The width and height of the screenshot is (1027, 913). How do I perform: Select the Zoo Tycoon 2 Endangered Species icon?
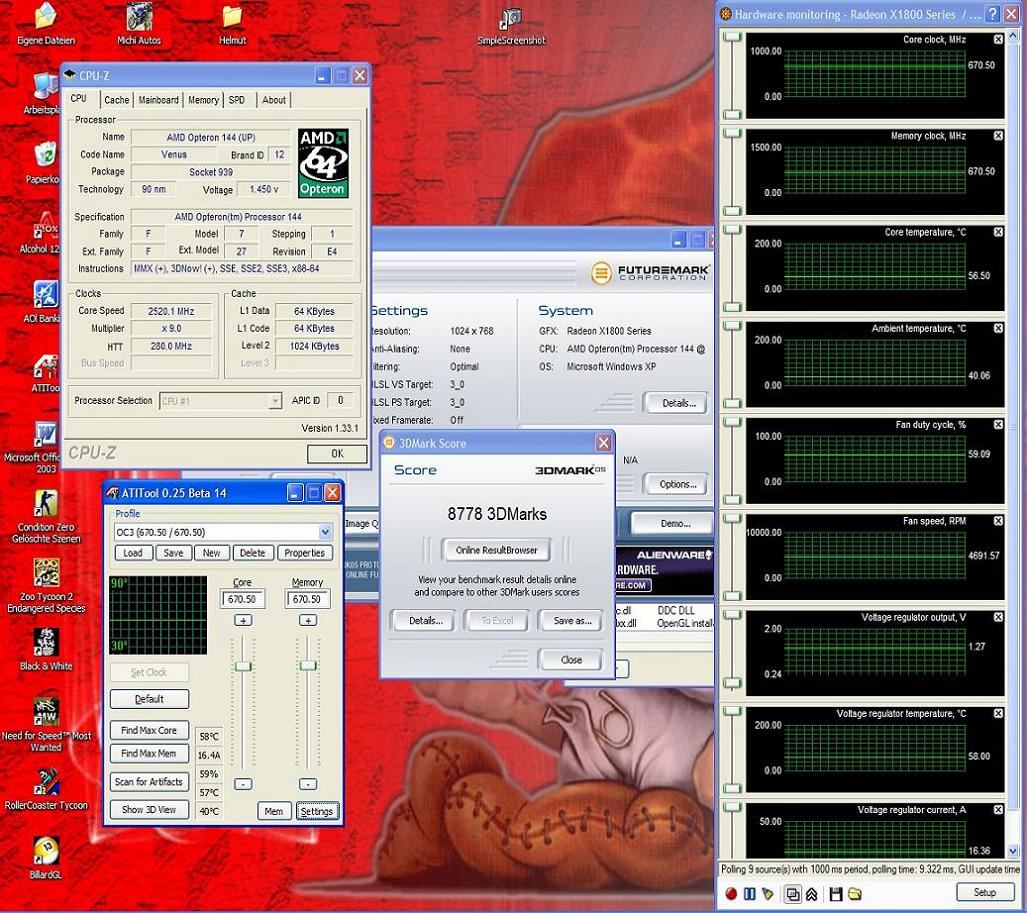[x=46, y=587]
